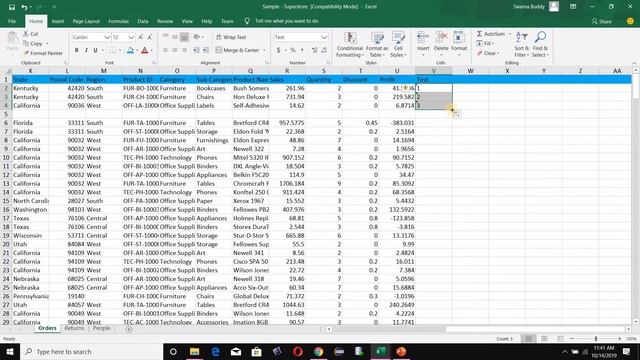Switch to the Formulas tab

tap(118, 21)
